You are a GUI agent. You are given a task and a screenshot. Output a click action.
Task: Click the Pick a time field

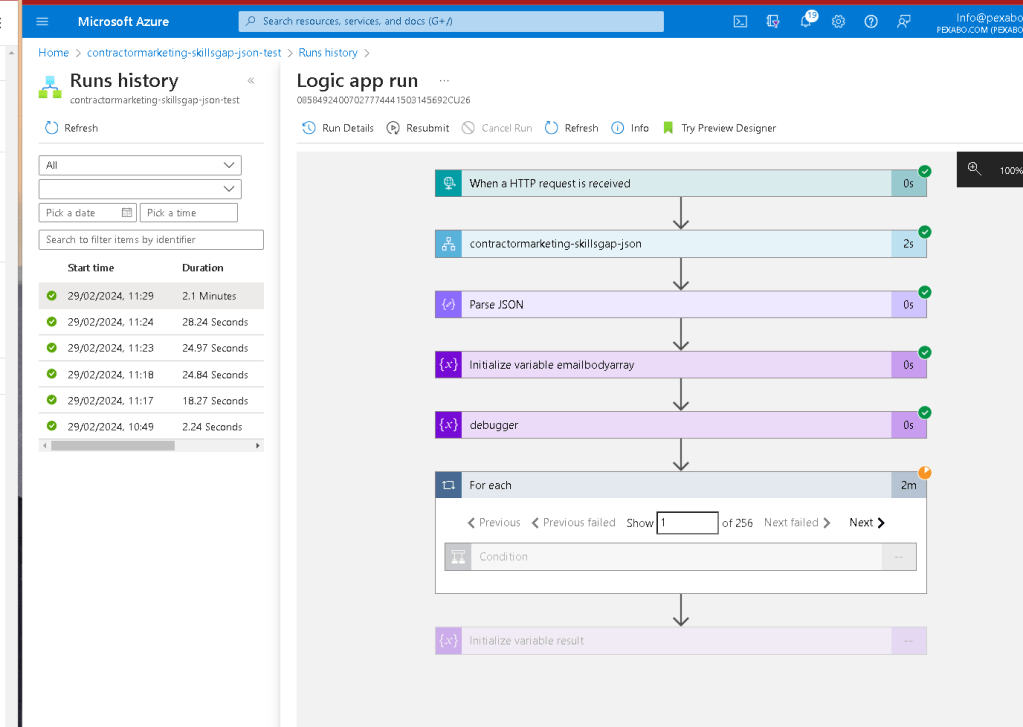189,213
